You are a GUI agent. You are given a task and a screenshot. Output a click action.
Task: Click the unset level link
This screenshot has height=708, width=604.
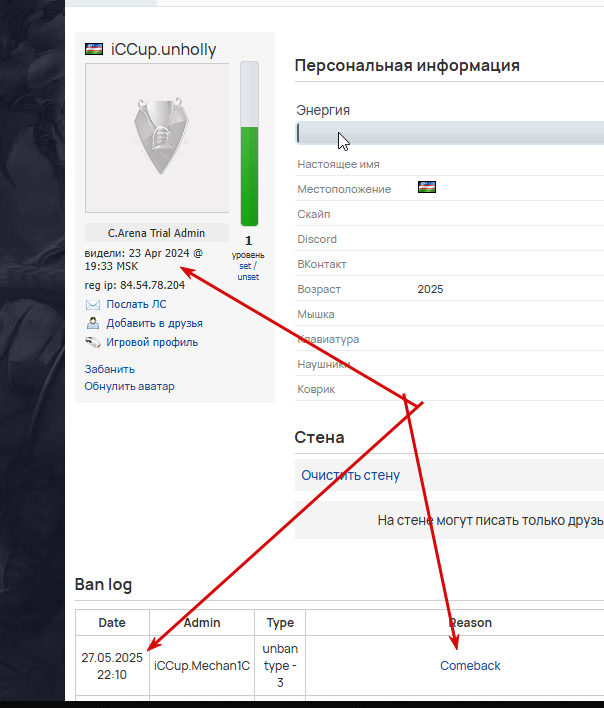[x=248, y=277]
